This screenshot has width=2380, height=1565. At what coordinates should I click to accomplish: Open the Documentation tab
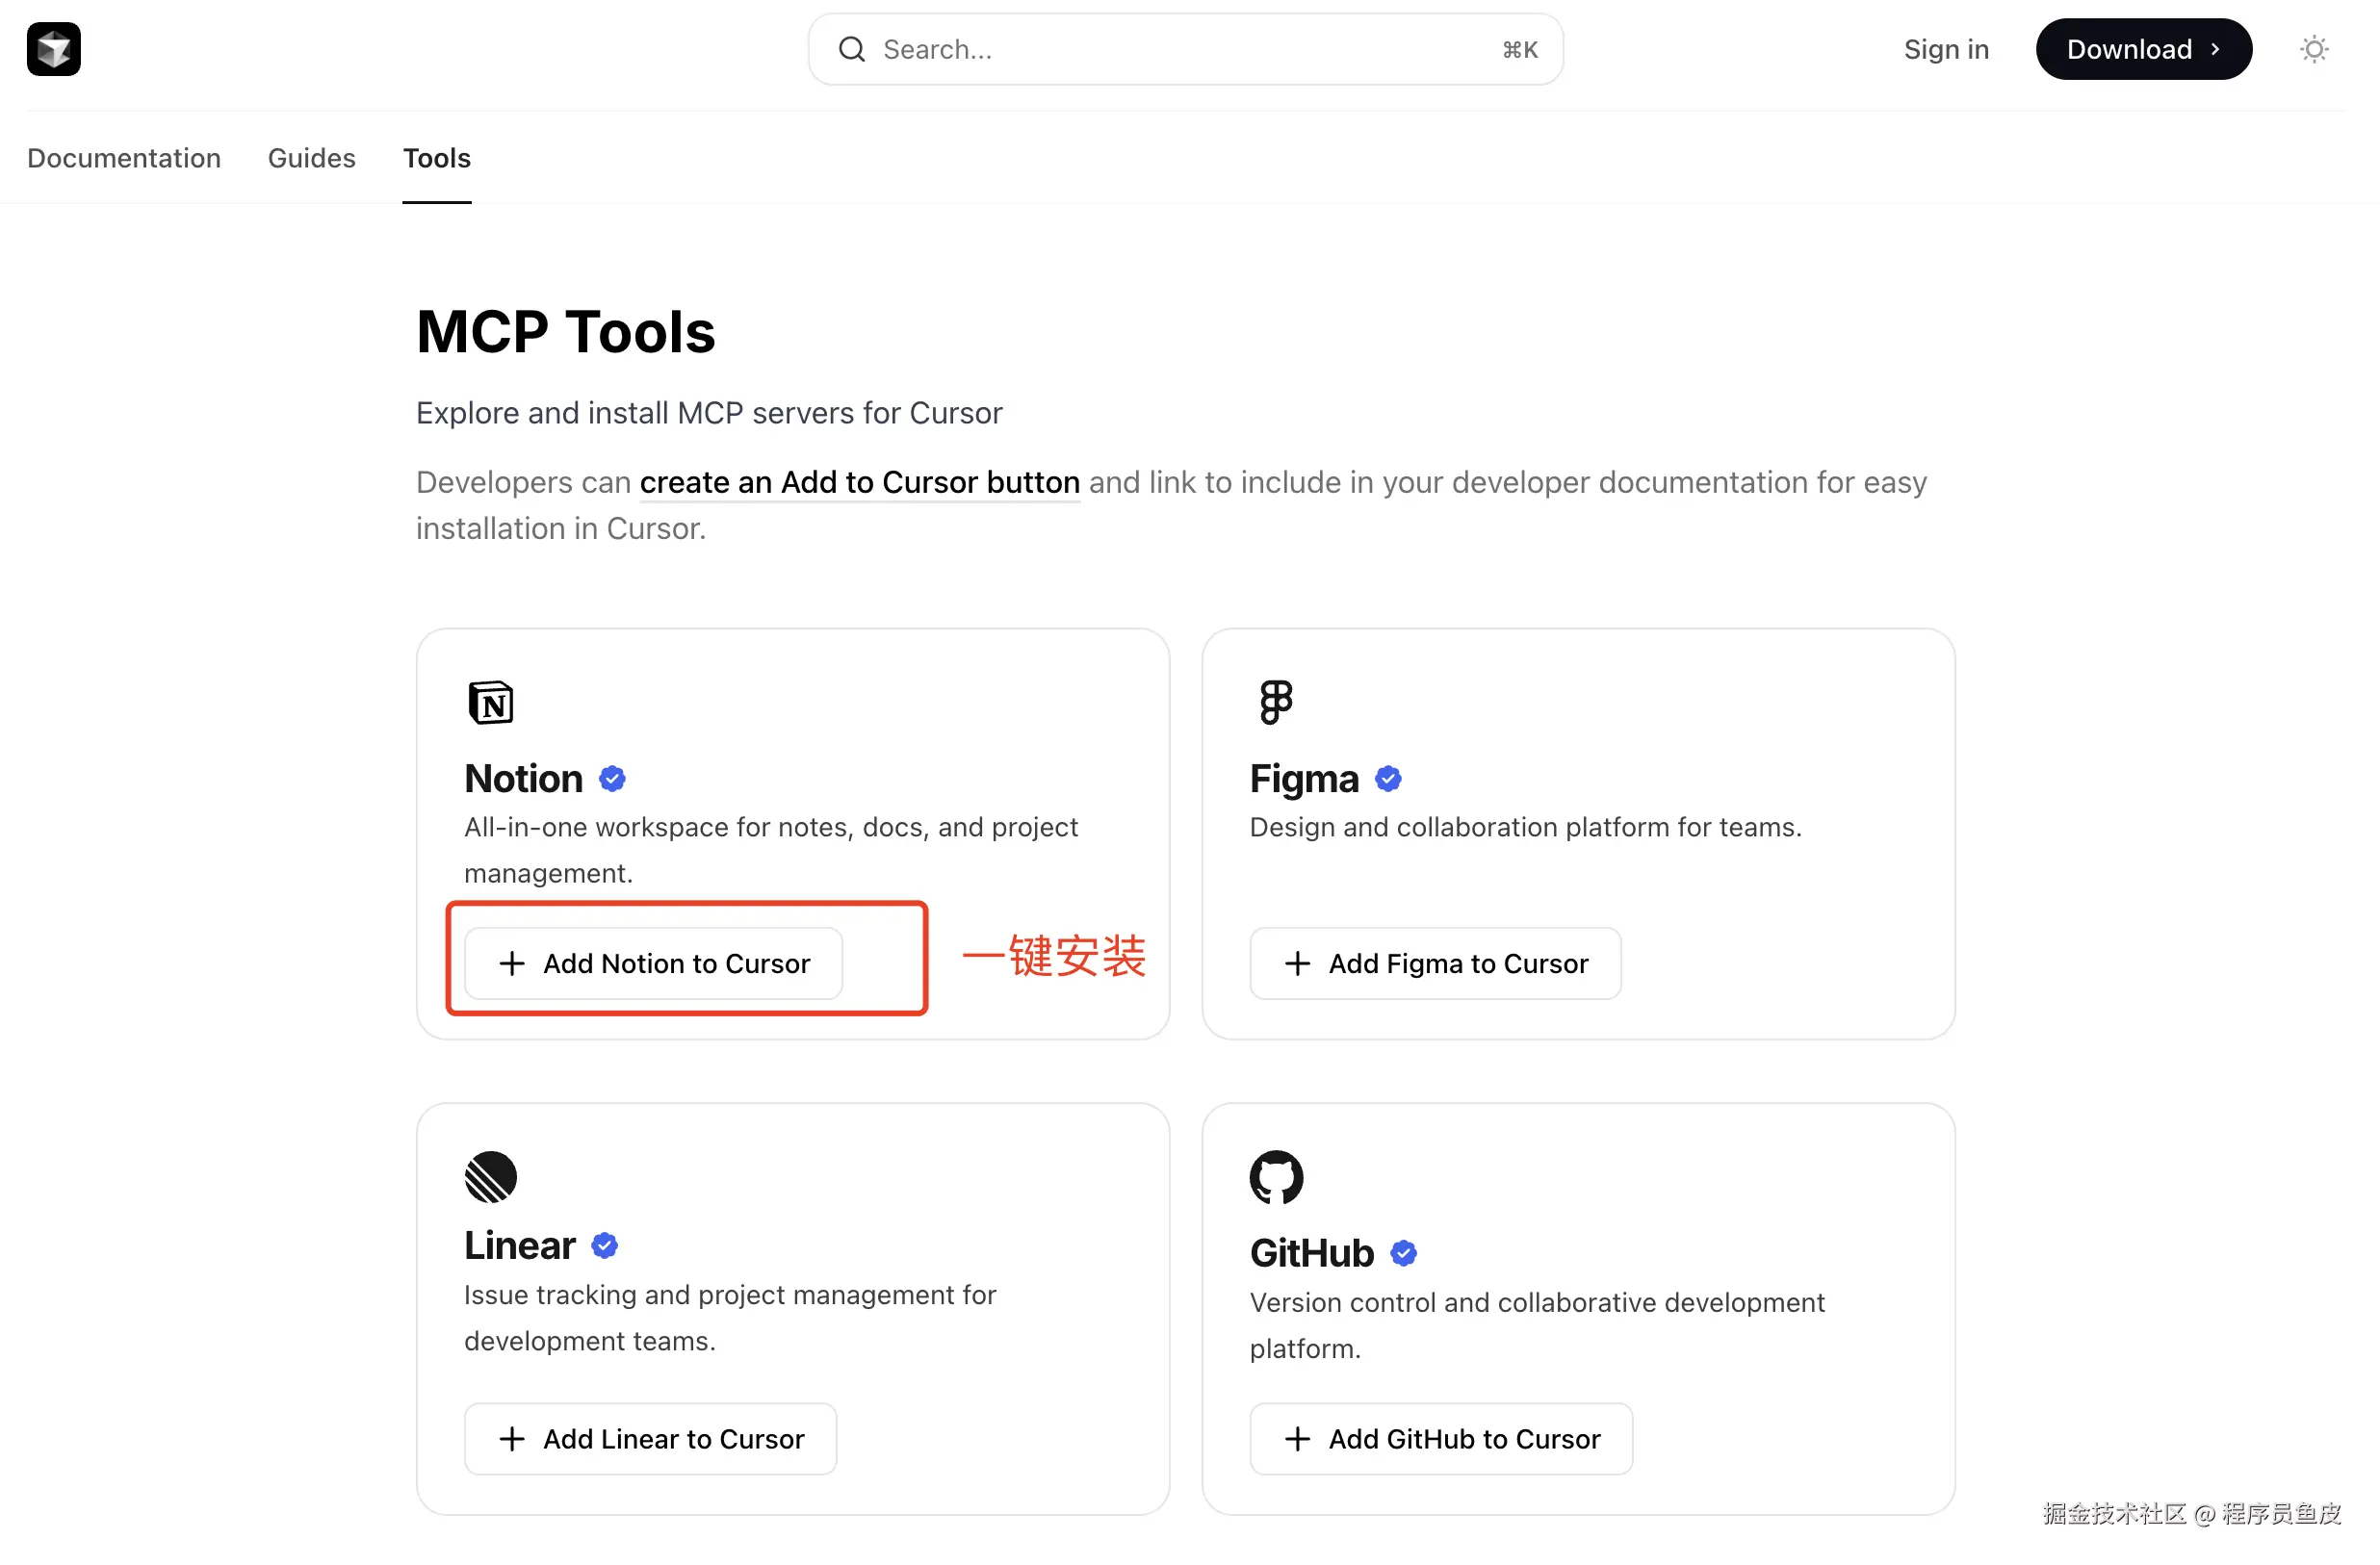click(x=124, y=158)
